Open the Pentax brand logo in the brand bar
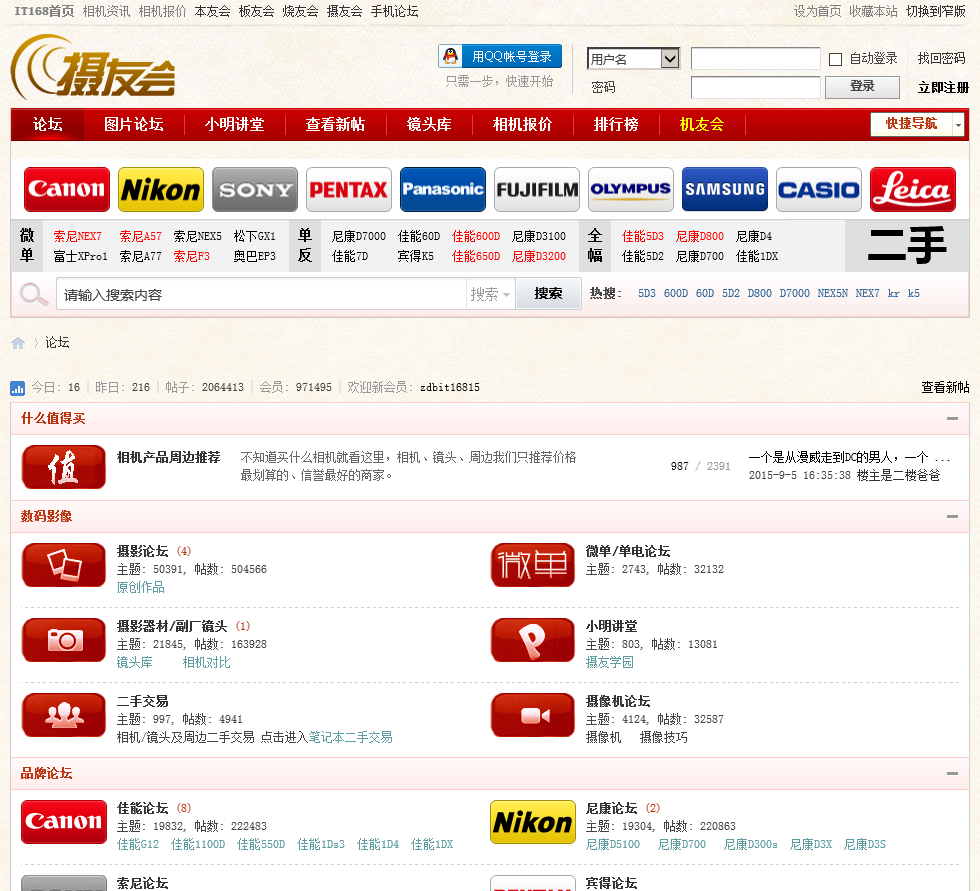 tap(349, 189)
